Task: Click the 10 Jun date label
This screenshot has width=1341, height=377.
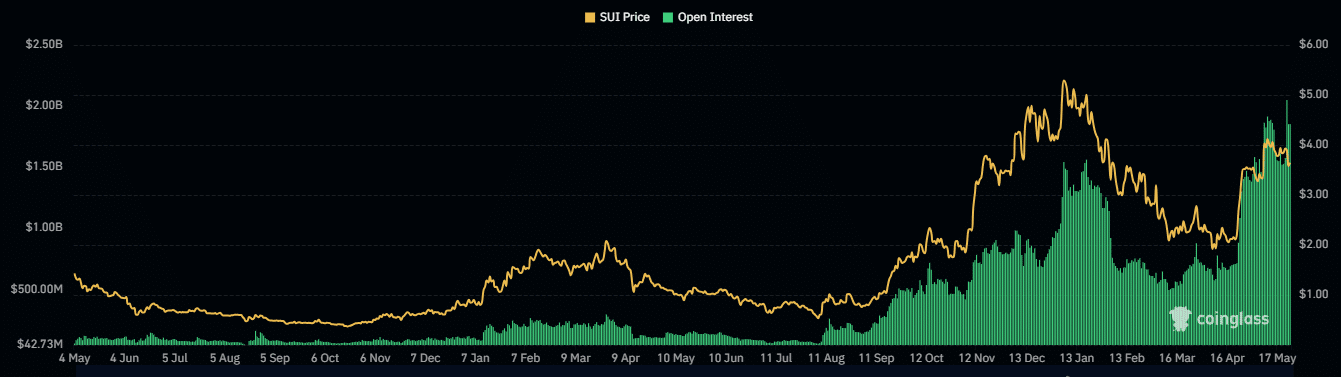Action: [725, 357]
